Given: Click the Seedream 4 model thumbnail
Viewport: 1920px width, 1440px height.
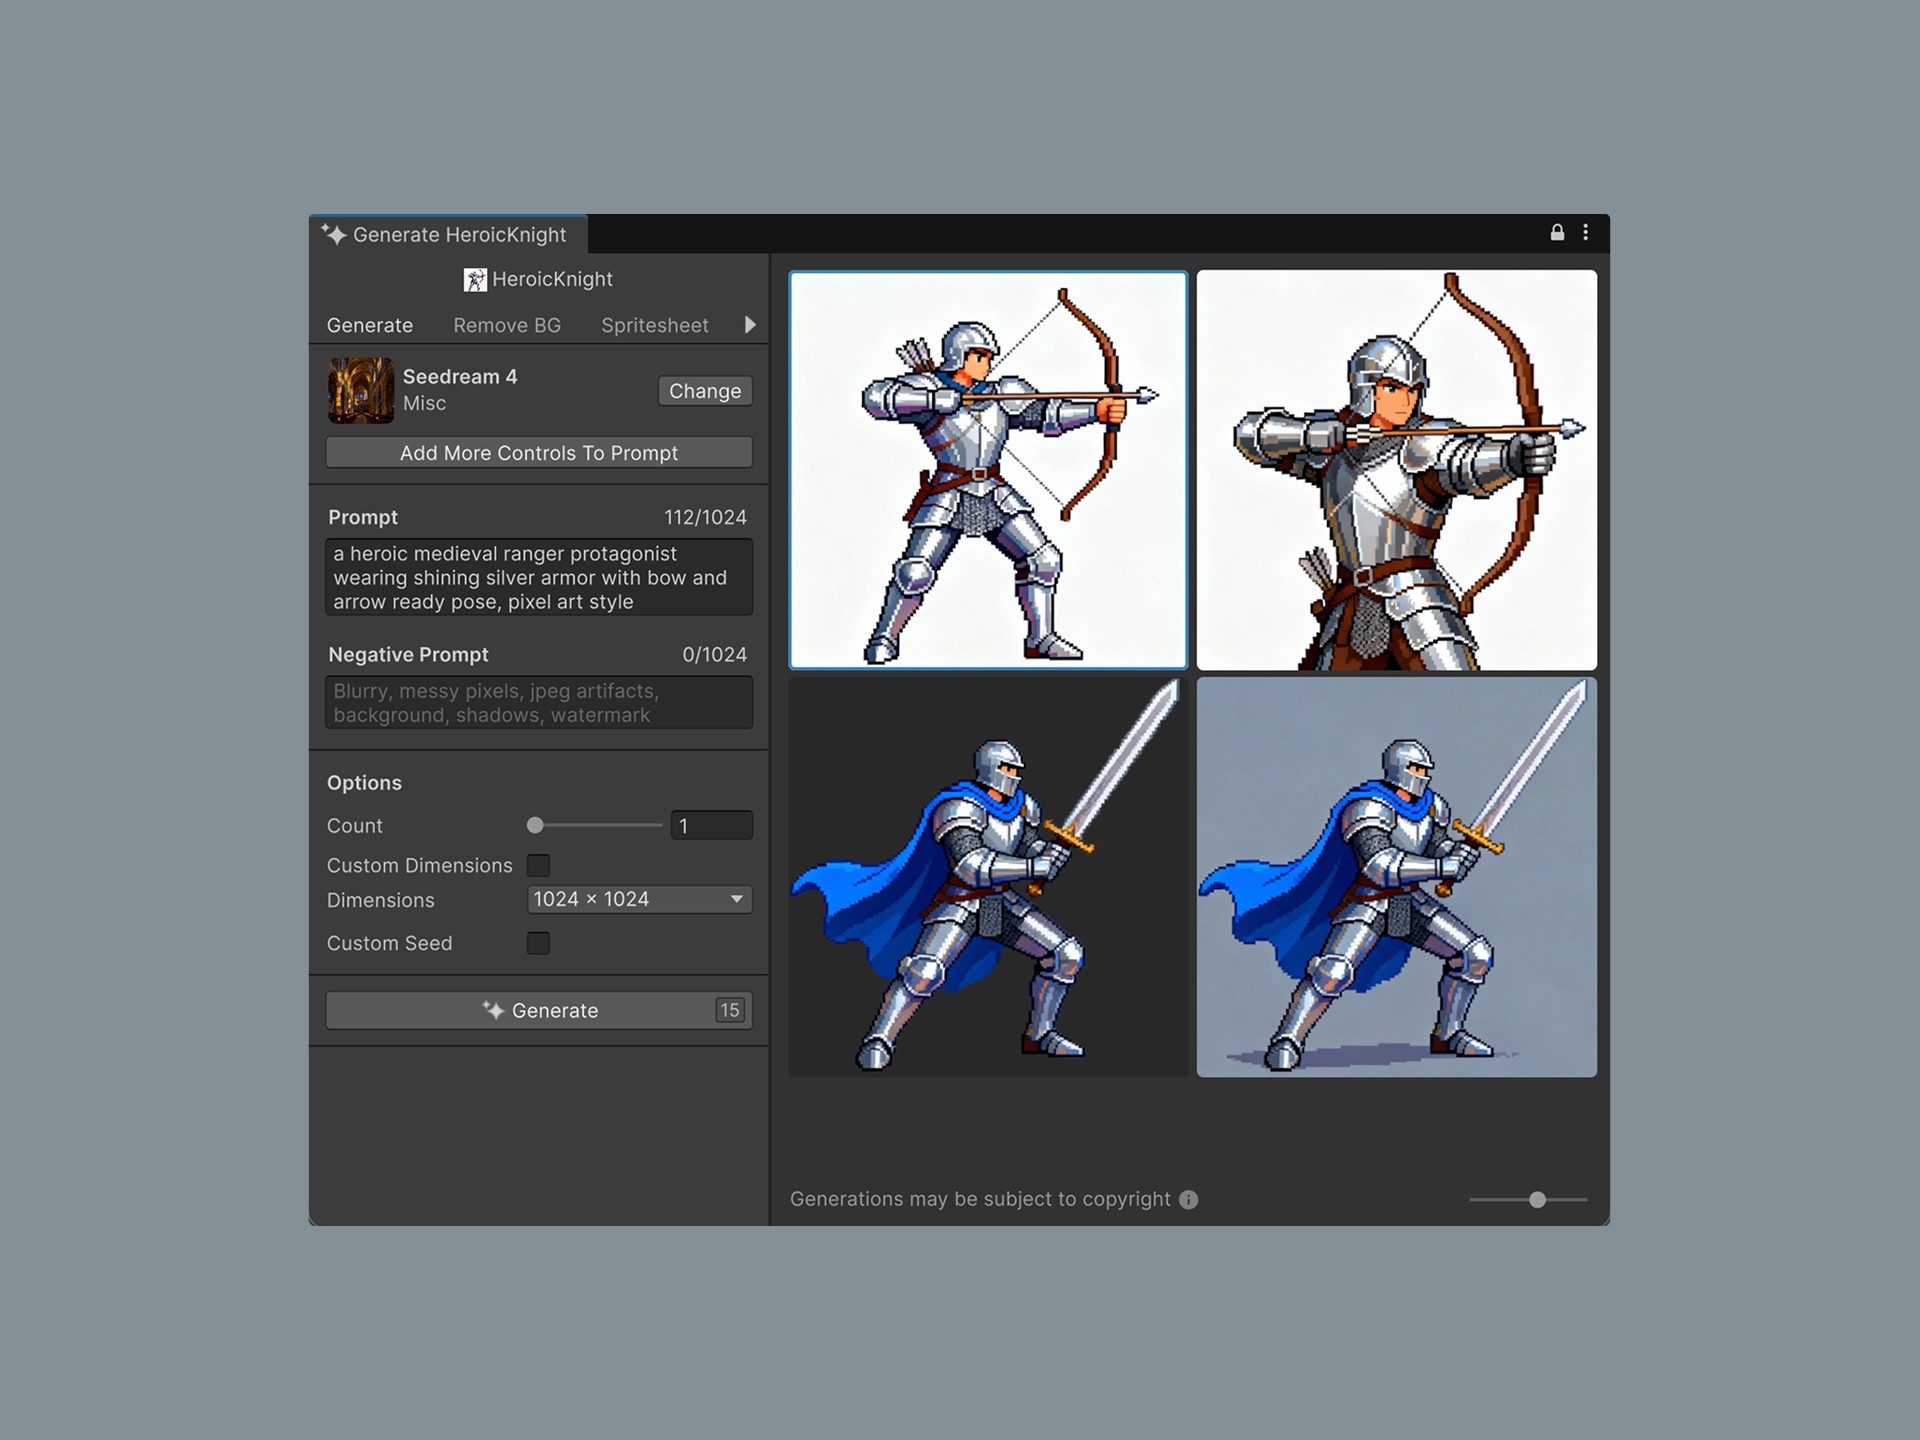Looking at the screenshot, I should (361, 390).
